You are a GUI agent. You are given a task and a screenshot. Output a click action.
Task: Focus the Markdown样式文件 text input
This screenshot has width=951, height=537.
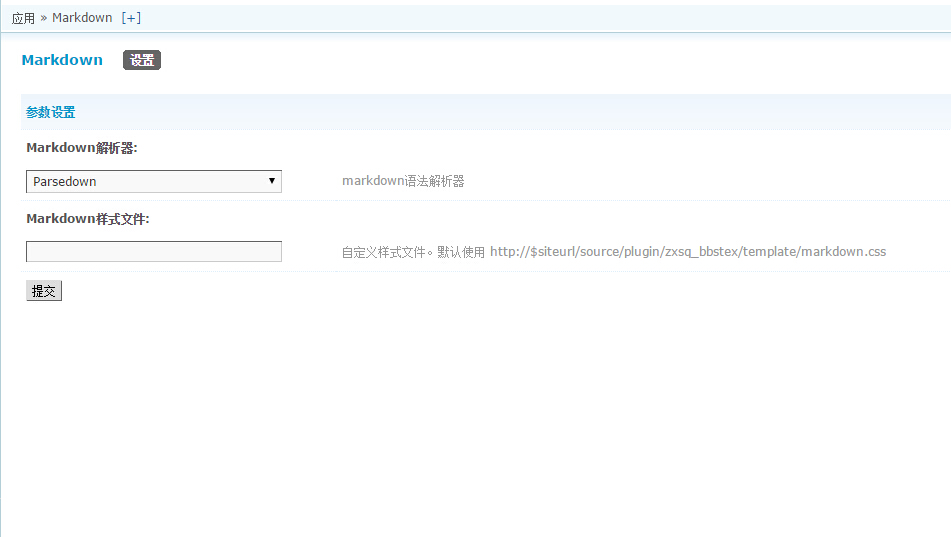(x=153, y=252)
